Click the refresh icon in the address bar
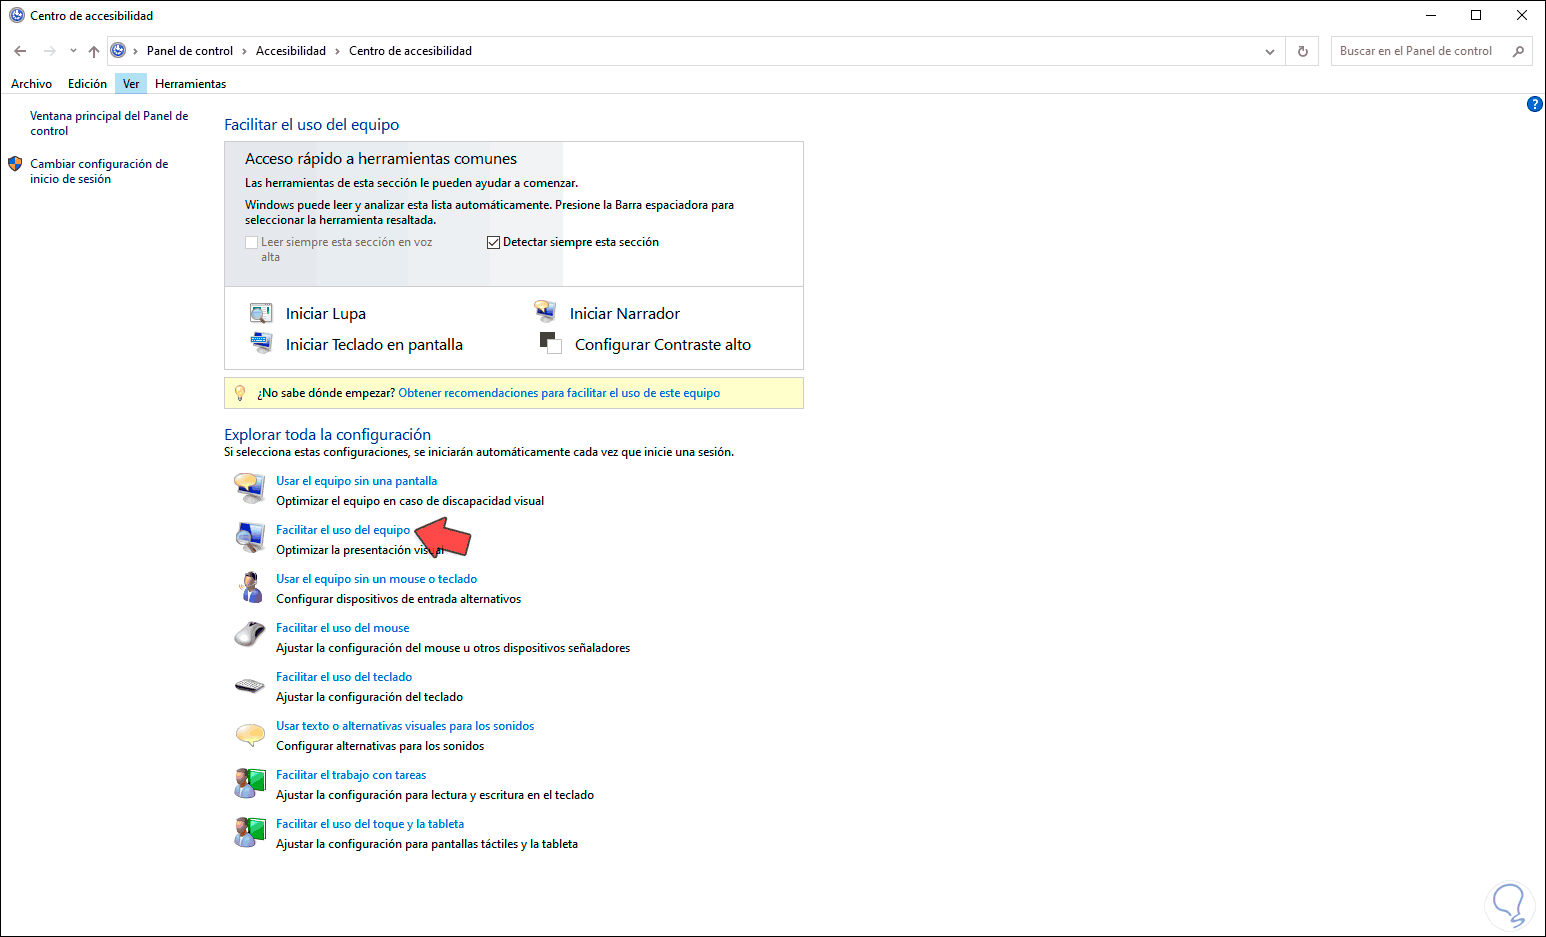The image size is (1546, 937). 1302,50
